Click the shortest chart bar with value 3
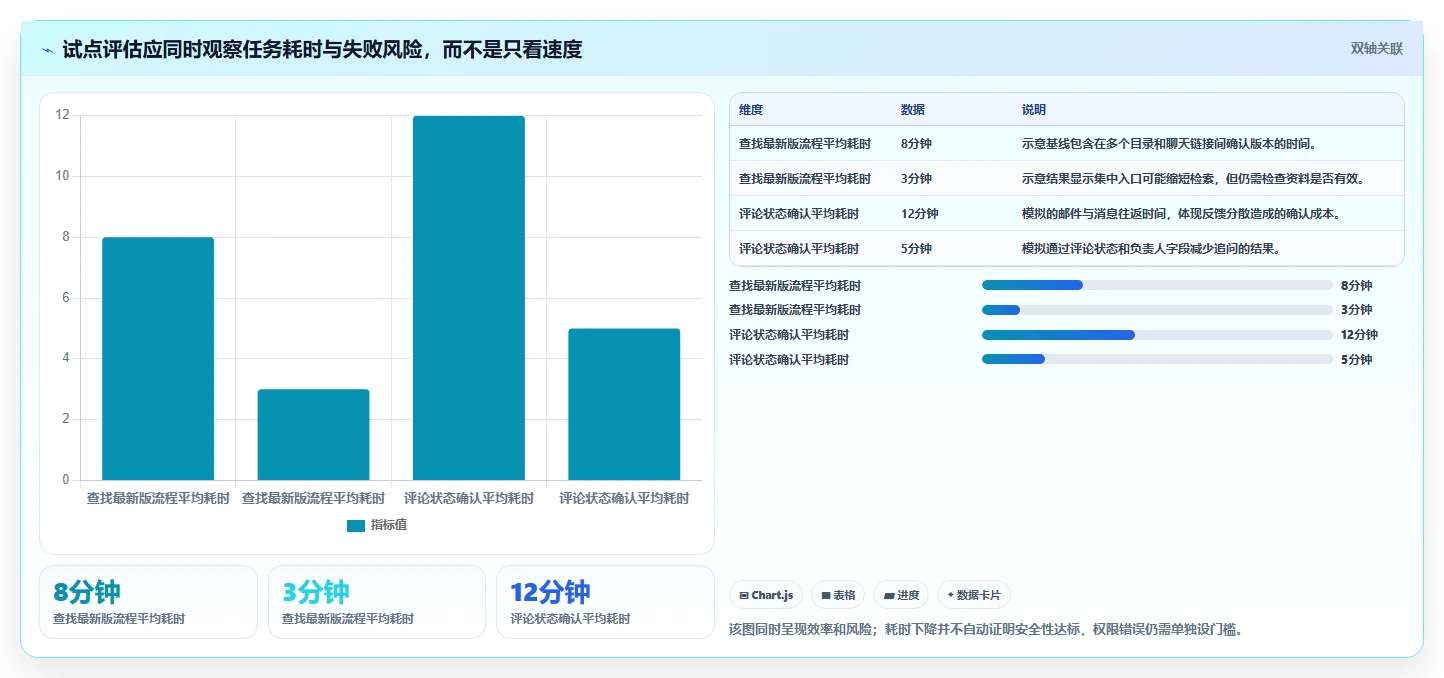Screen dimensions: 1444x678 pyautogui.click(x=313, y=435)
